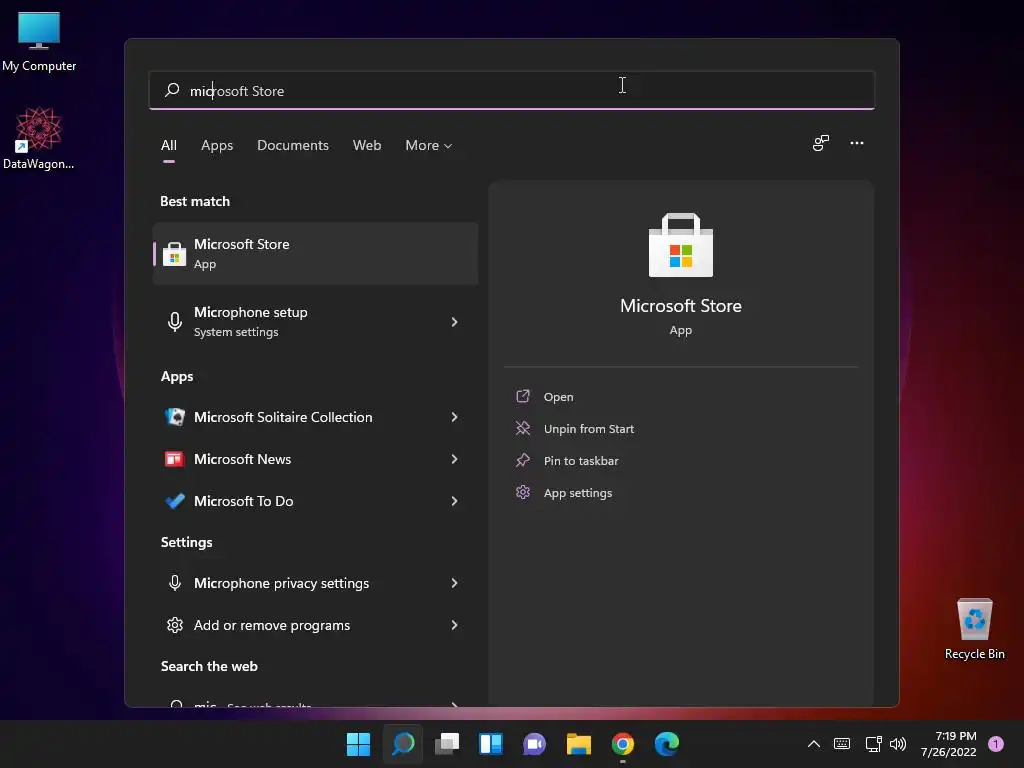The image size is (1024, 768).
Task: Open Widgets from the taskbar
Action: coord(490,744)
